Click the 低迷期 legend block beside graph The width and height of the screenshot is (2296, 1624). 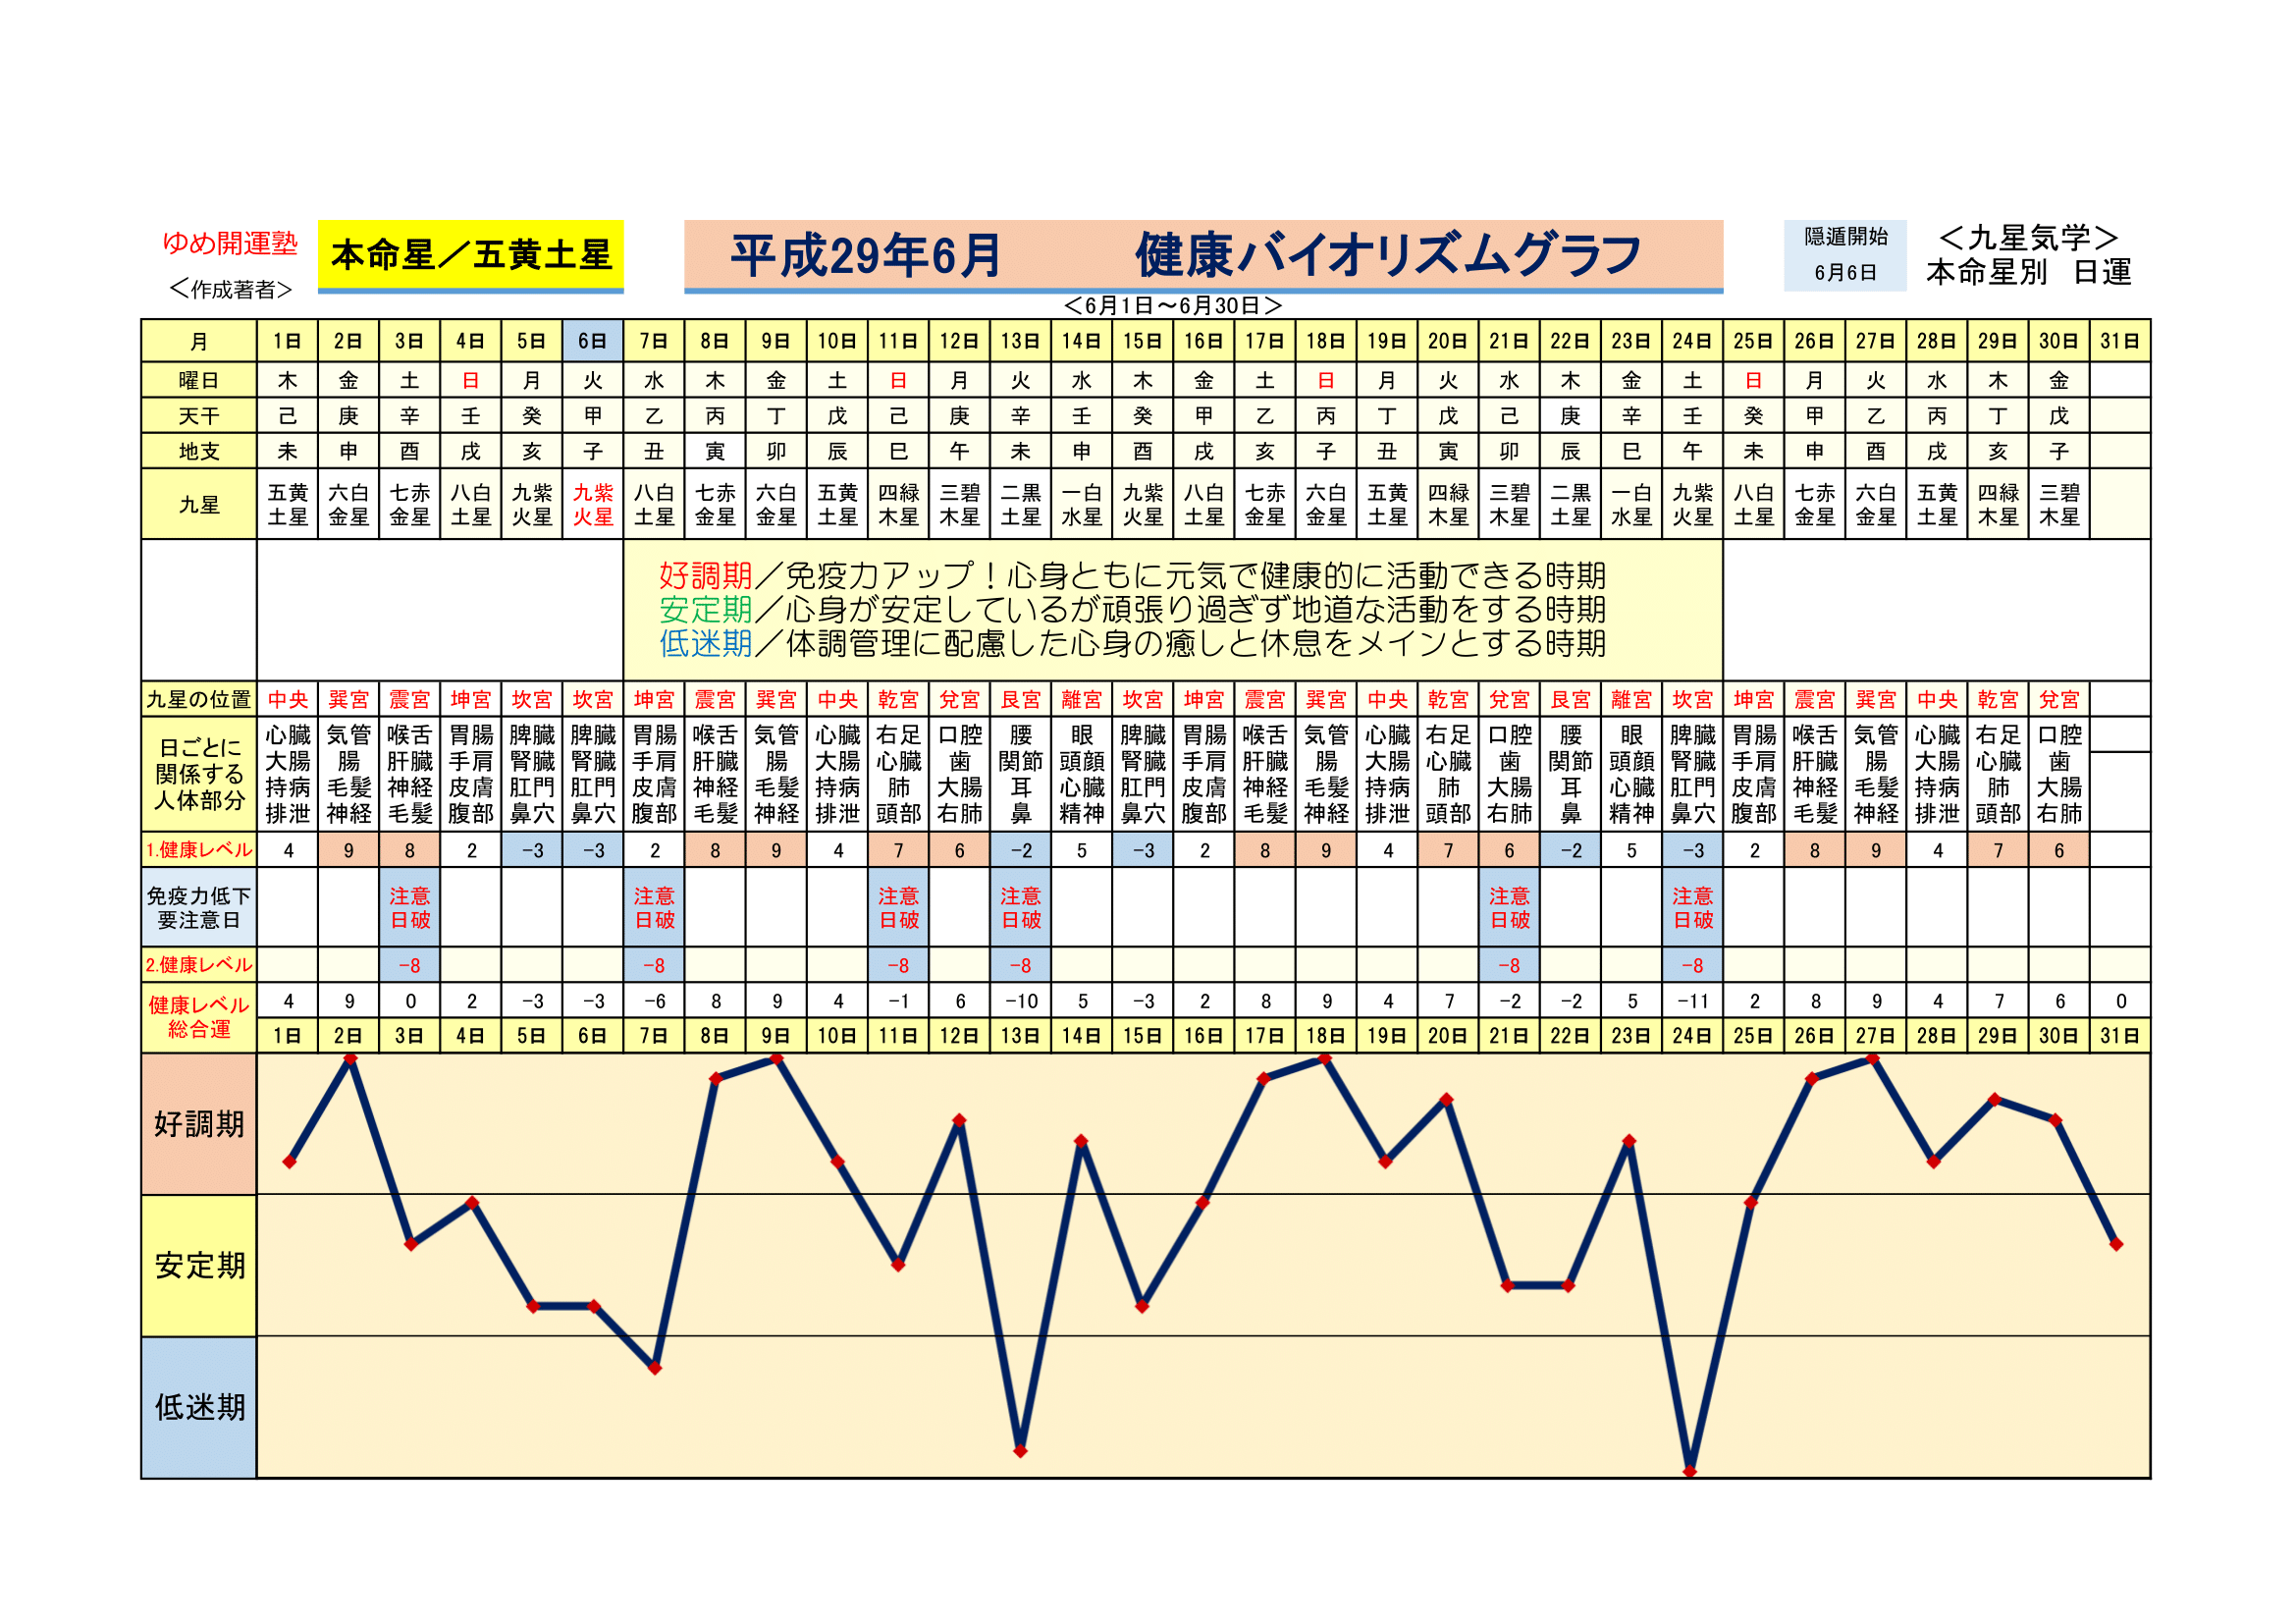coord(199,1407)
